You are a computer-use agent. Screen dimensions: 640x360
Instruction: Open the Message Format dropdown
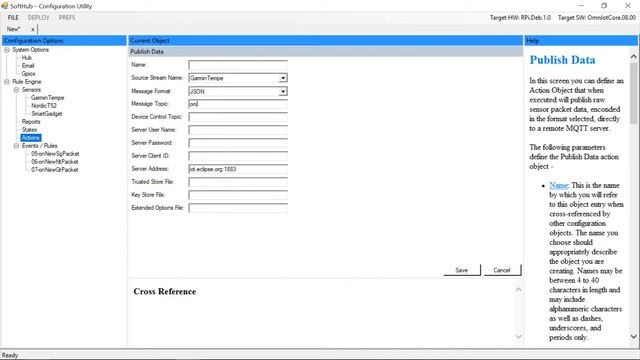click(x=283, y=91)
